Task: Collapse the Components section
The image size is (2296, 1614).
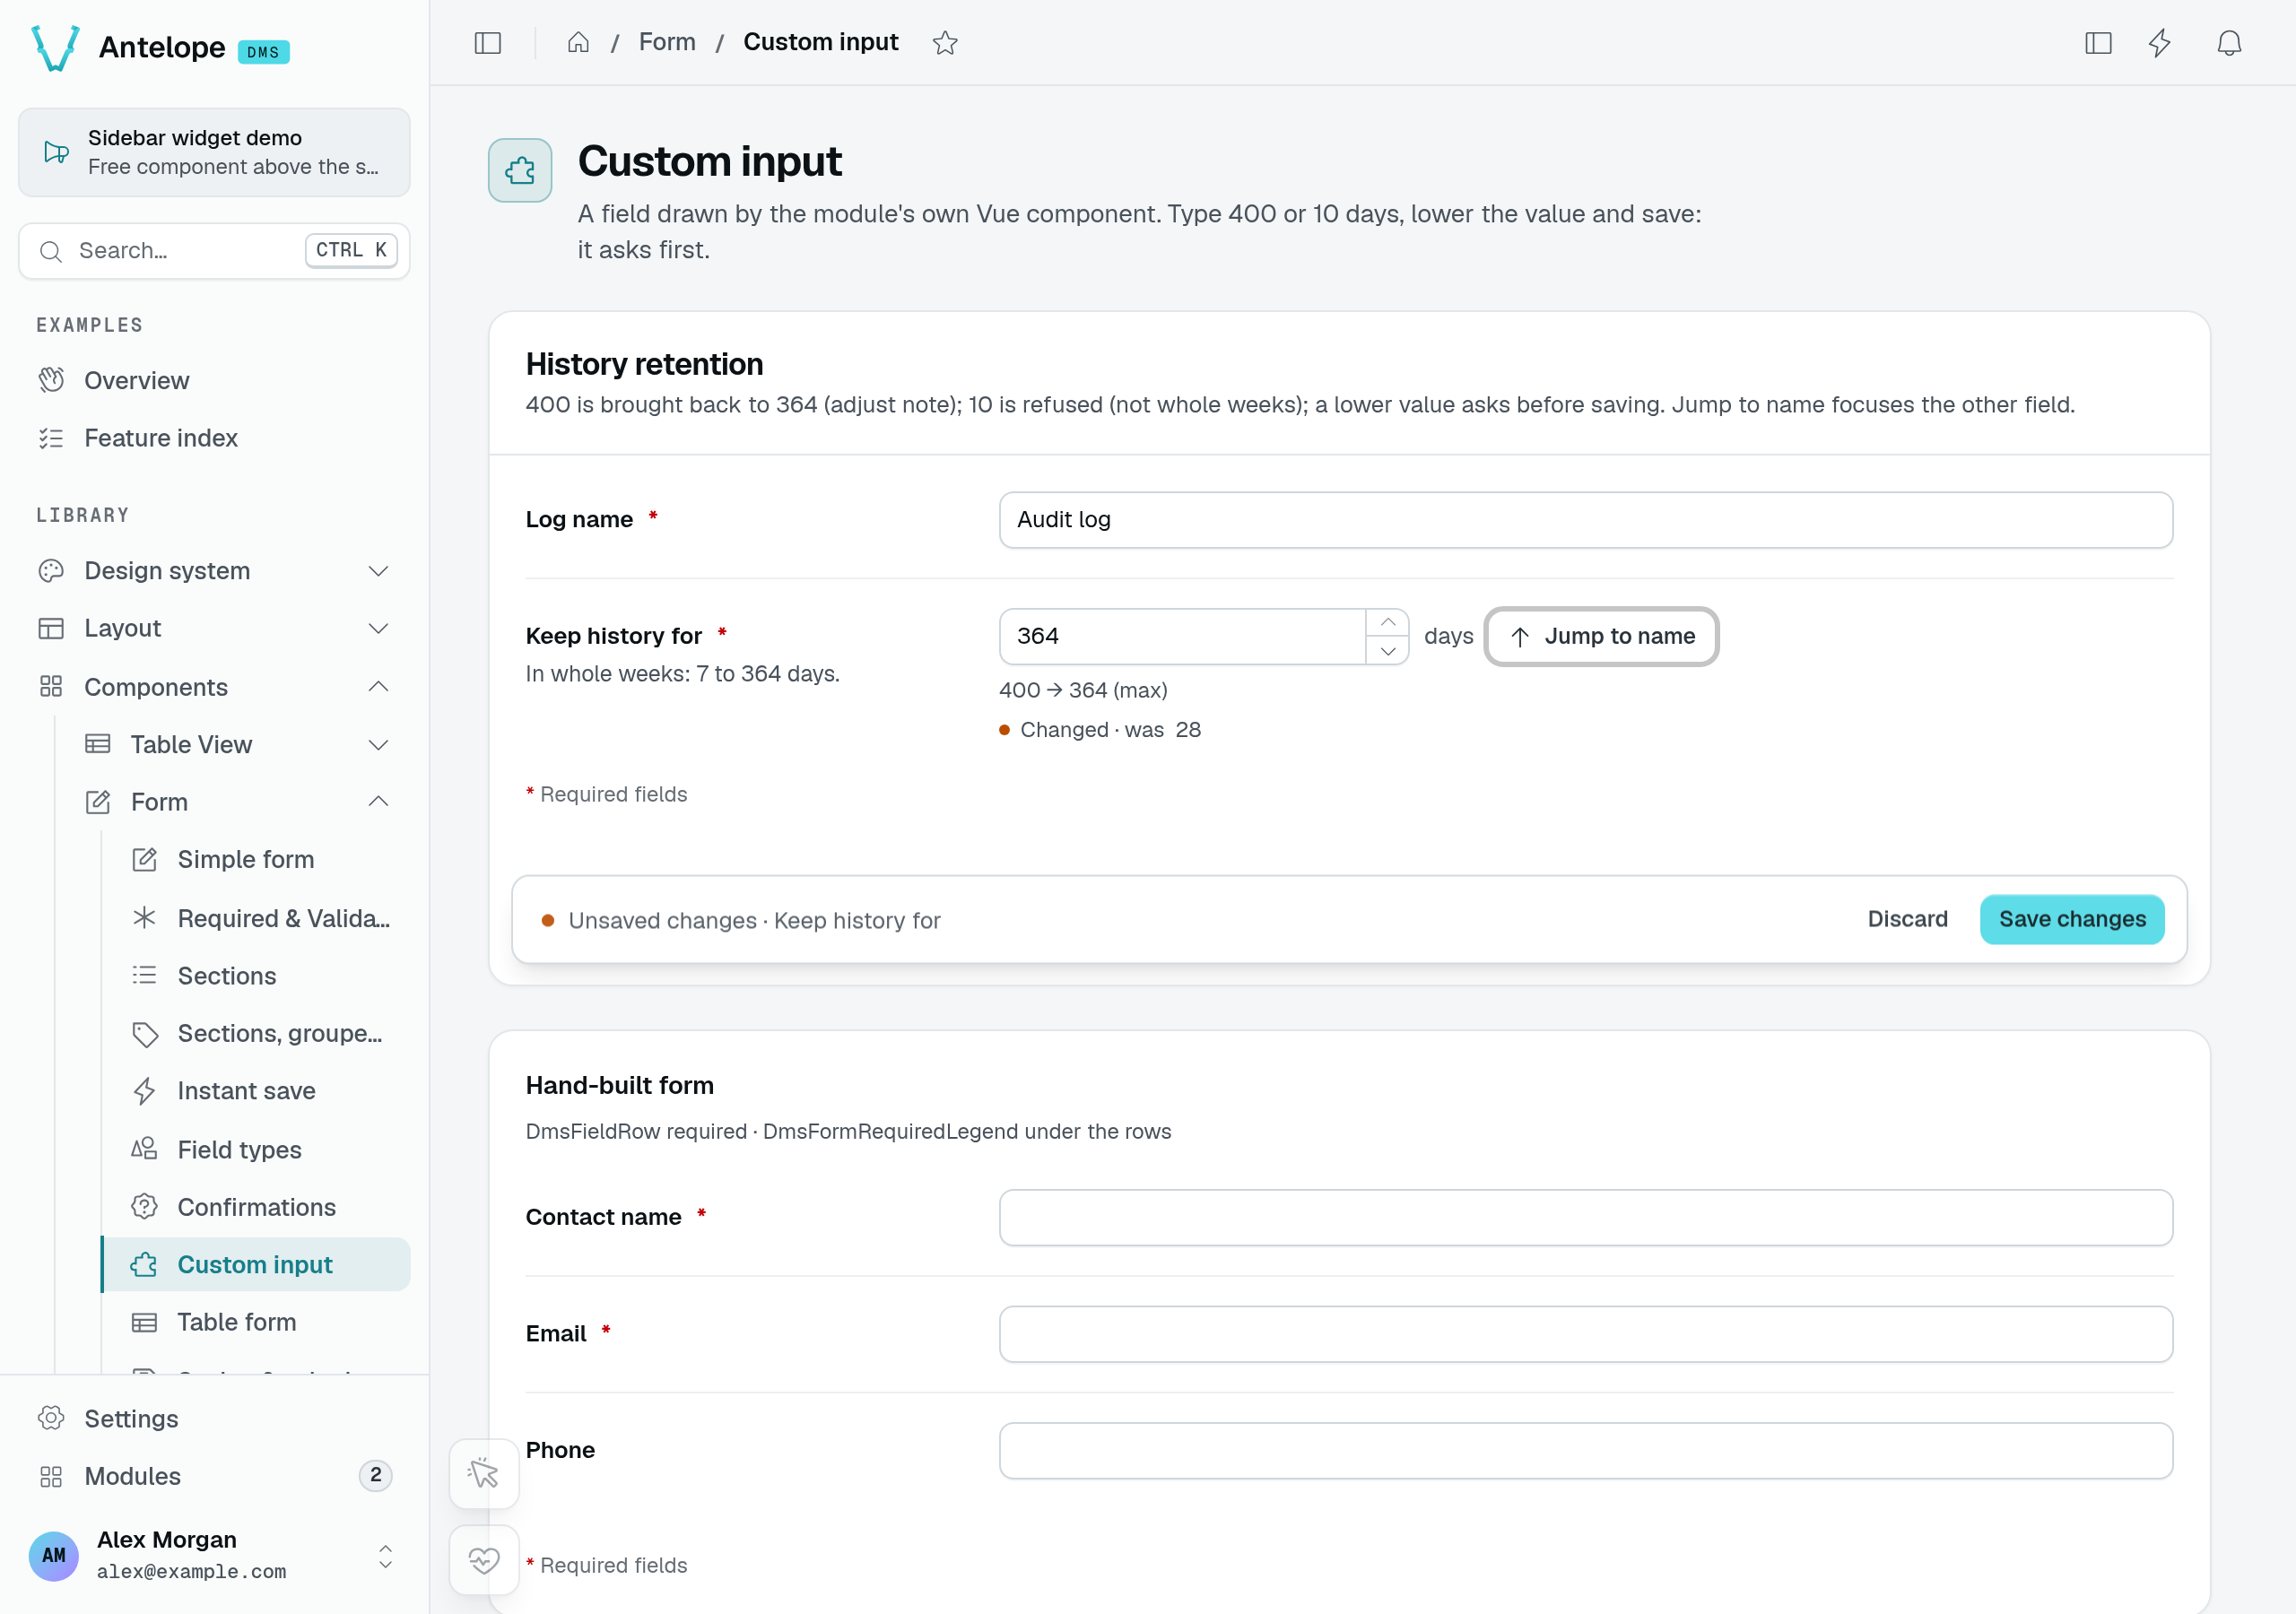Action: (214, 687)
